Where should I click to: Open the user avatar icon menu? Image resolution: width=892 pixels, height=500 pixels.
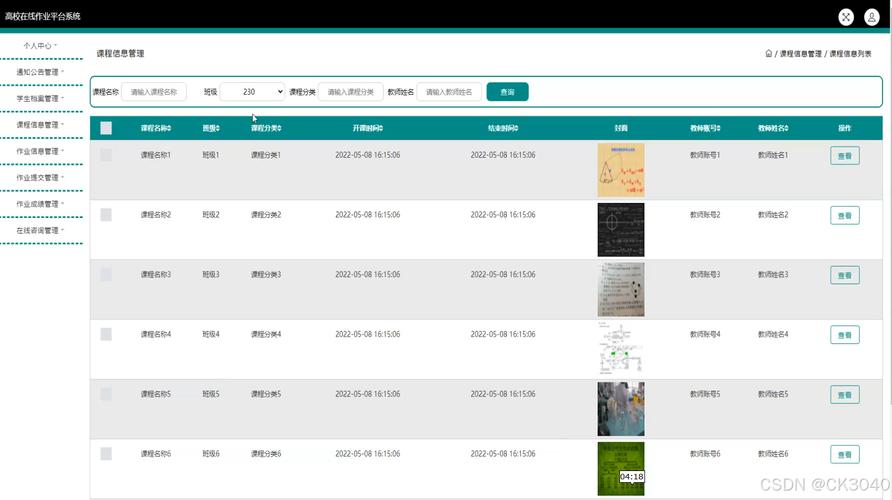[x=872, y=17]
